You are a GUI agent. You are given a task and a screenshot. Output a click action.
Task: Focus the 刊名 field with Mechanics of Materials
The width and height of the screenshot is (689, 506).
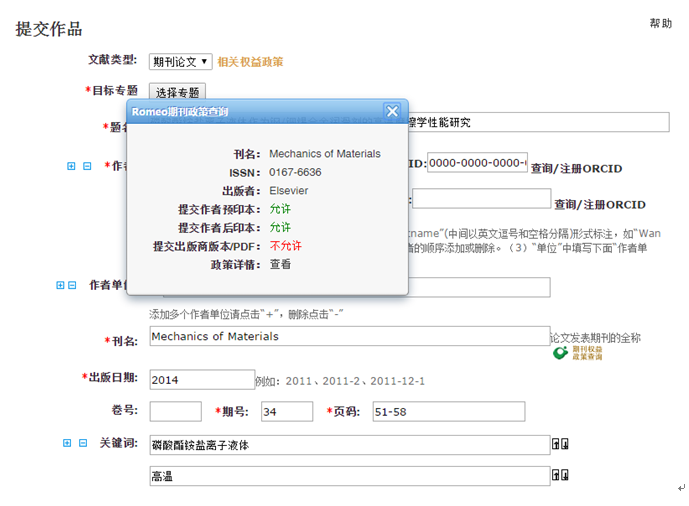(350, 336)
